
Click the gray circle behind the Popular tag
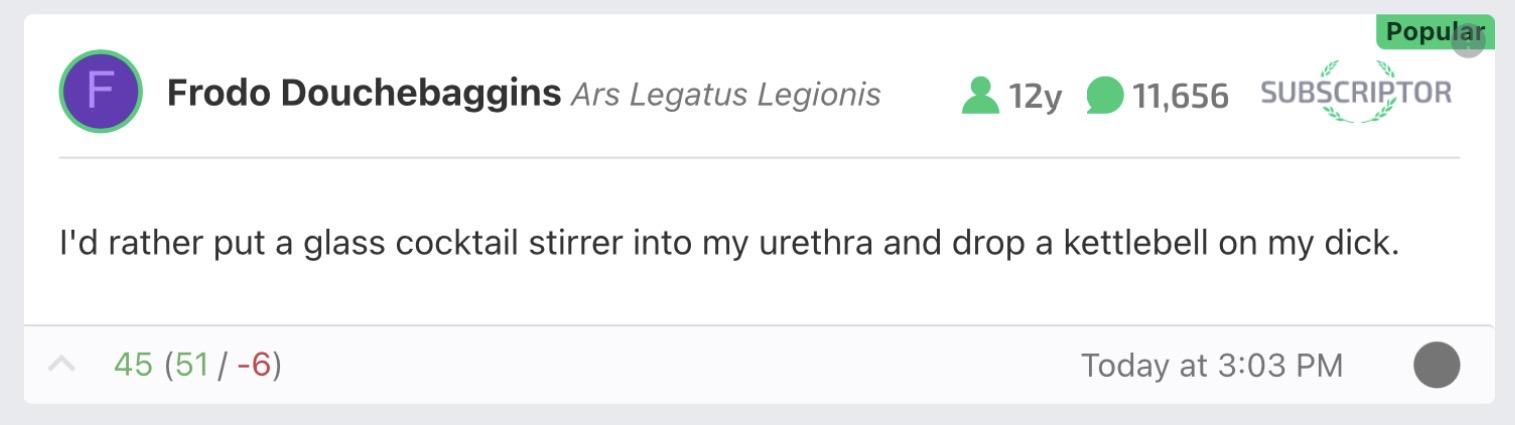click(1470, 42)
